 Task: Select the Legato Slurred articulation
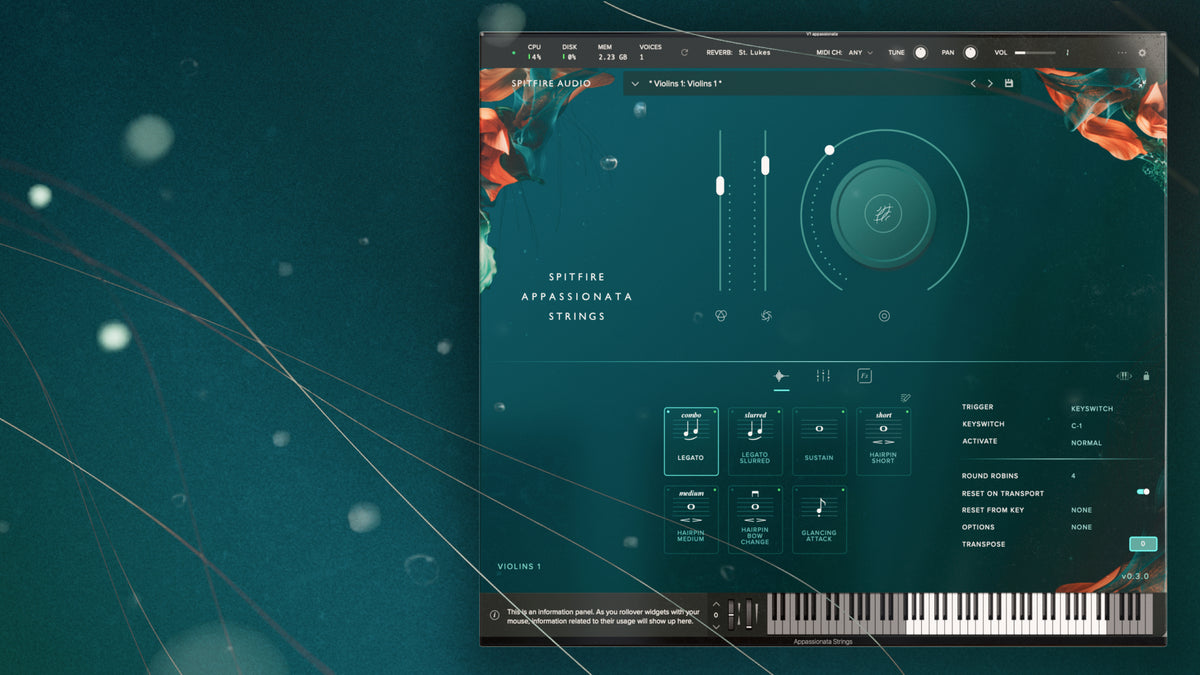(x=755, y=441)
